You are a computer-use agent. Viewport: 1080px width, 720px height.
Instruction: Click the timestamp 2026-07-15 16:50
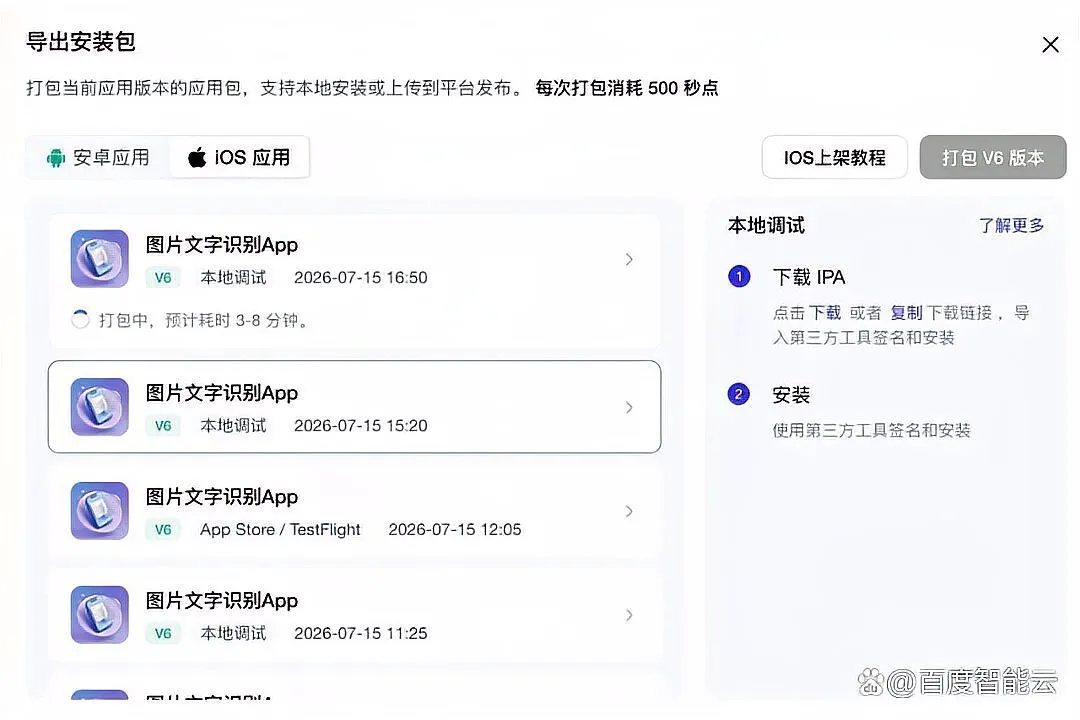coord(360,278)
